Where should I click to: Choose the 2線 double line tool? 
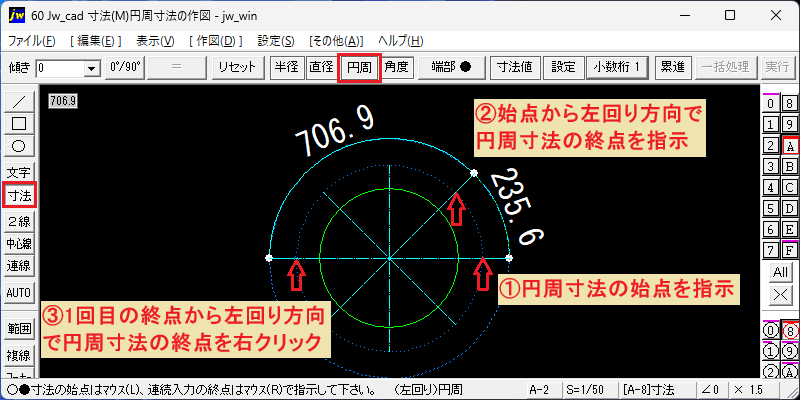point(19,221)
